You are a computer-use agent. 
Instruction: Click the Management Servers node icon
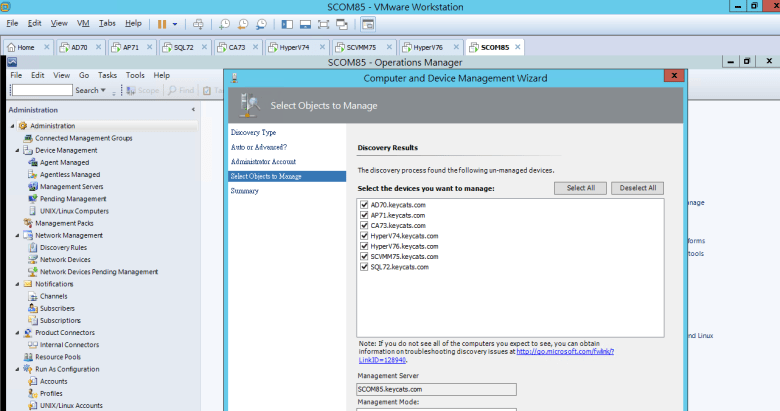pyautogui.click(x=33, y=186)
